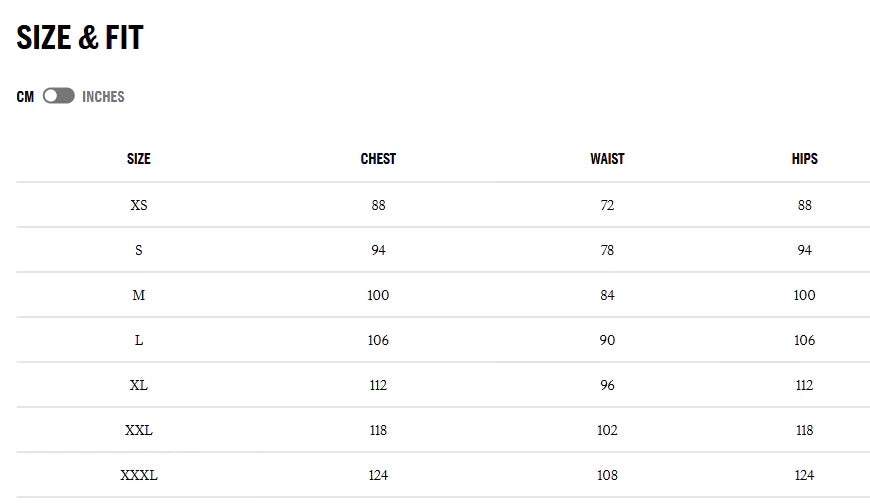870x503 pixels.
Task: Select the XS size row label
Action: (x=139, y=205)
